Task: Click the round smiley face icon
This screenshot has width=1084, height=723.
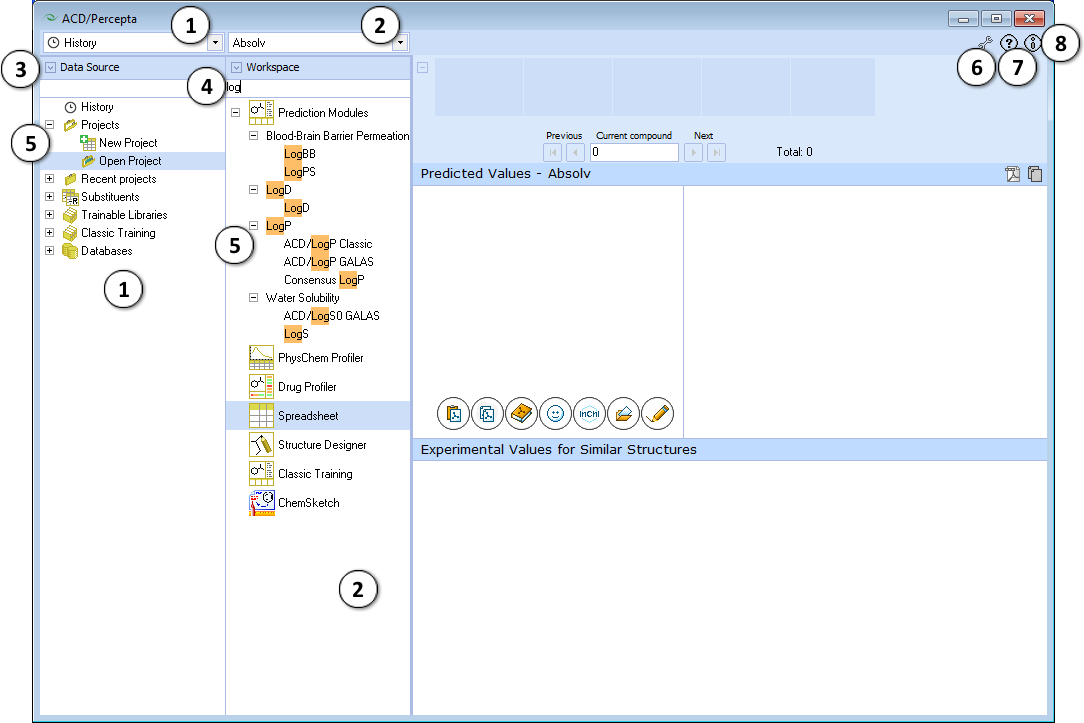Action: tap(555, 414)
